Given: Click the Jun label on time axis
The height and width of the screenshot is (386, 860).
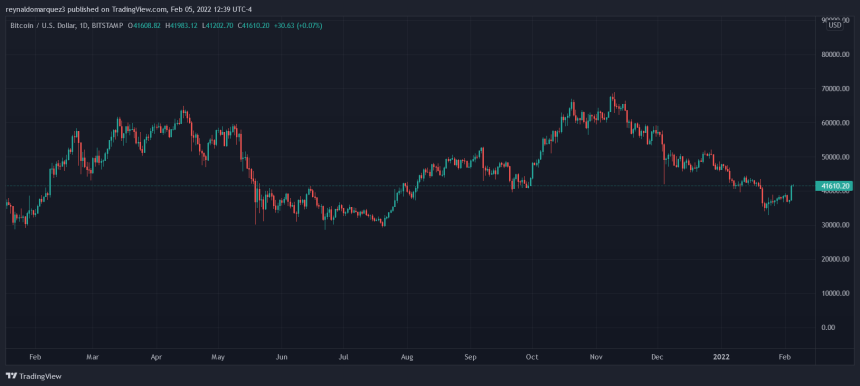Looking at the screenshot, I should pos(281,357).
